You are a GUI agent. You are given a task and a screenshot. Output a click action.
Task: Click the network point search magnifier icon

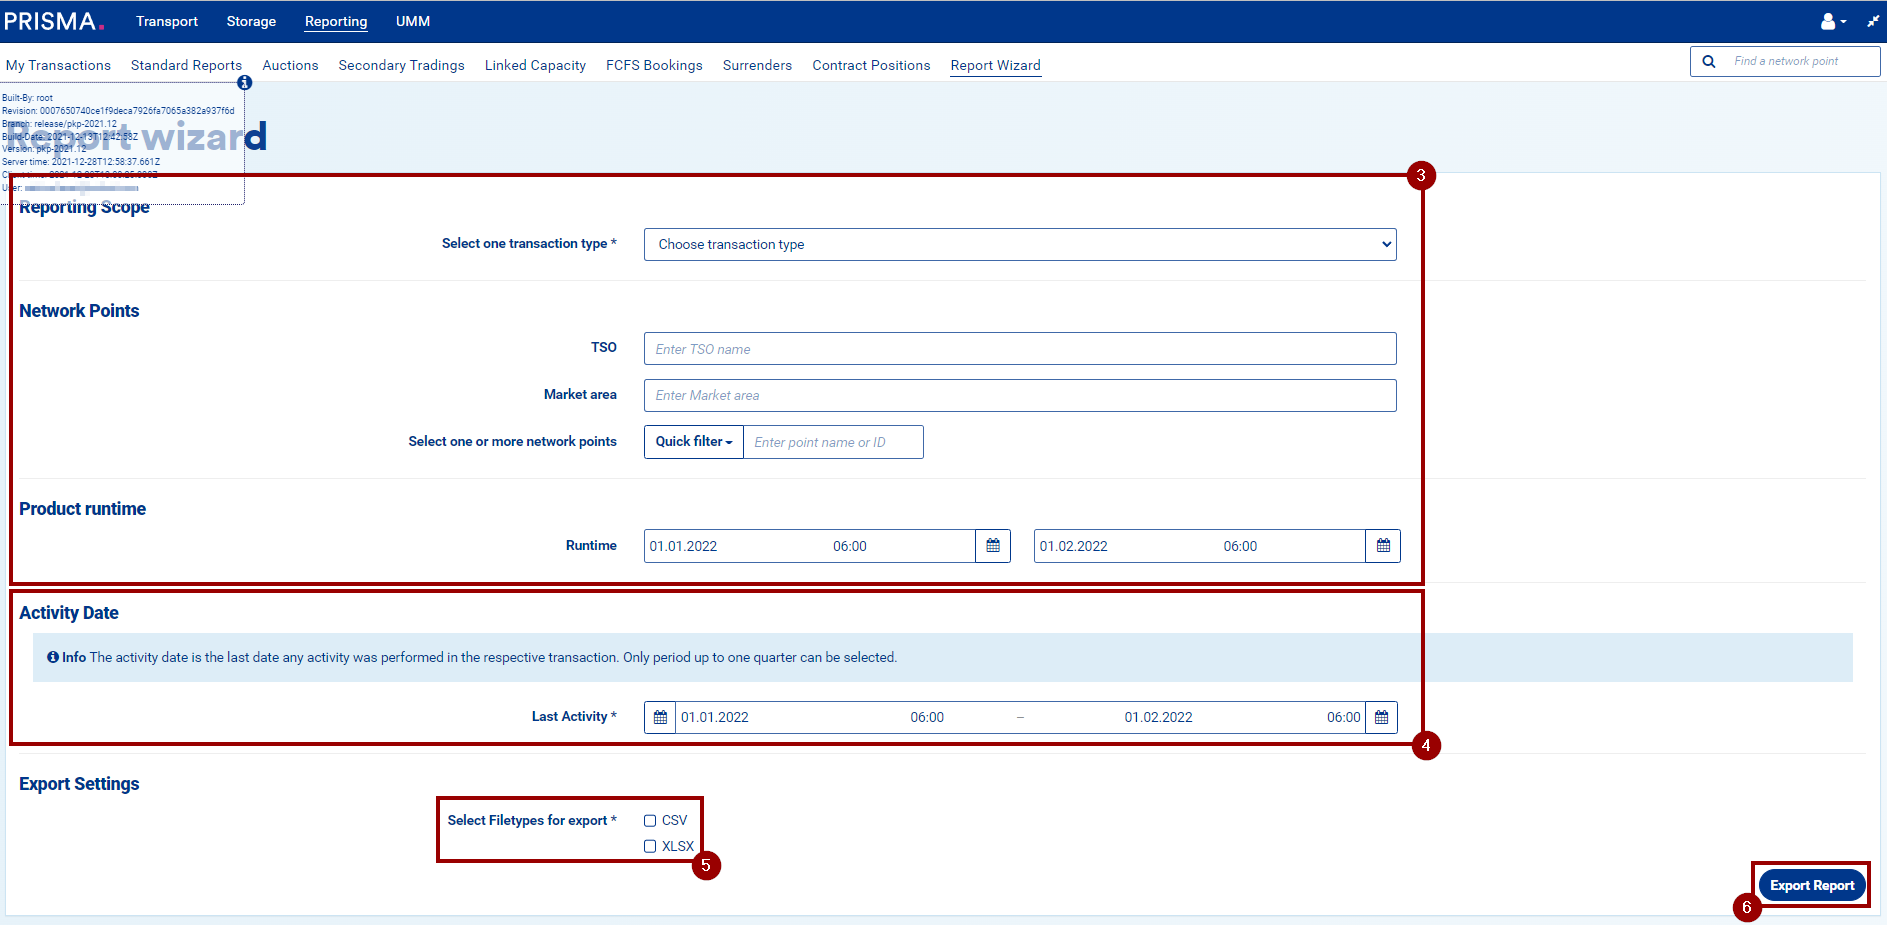tap(1709, 61)
